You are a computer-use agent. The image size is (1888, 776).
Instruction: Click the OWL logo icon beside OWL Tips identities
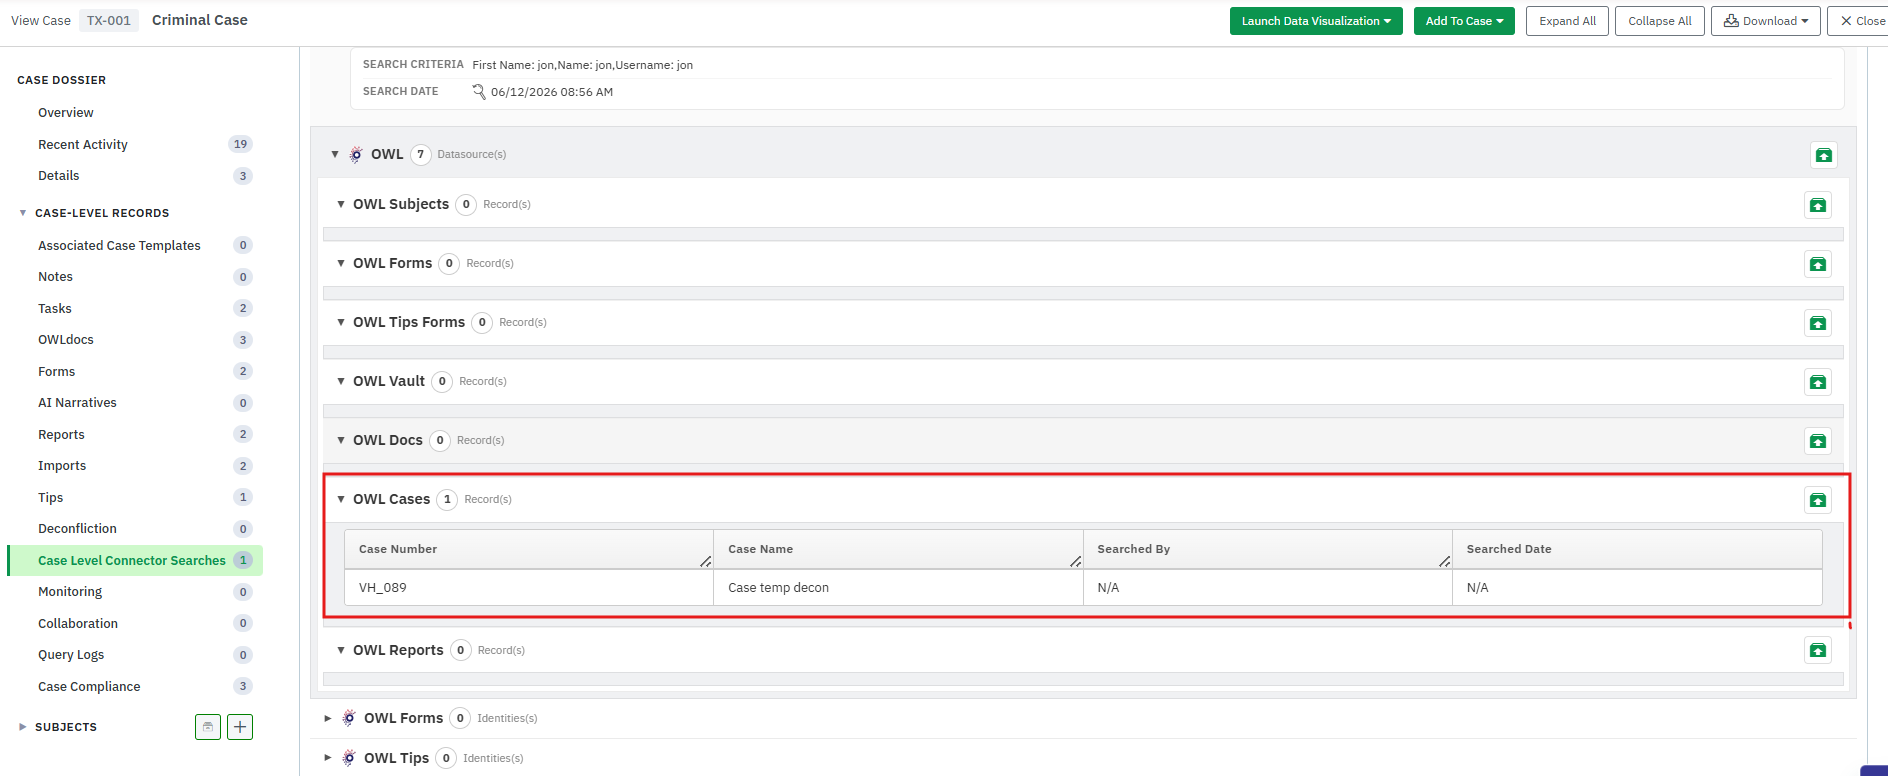(349, 758)
